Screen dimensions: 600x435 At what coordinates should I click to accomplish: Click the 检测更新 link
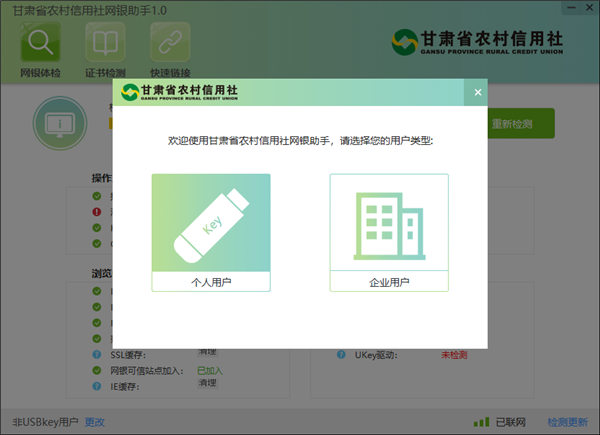coord(567,422)
